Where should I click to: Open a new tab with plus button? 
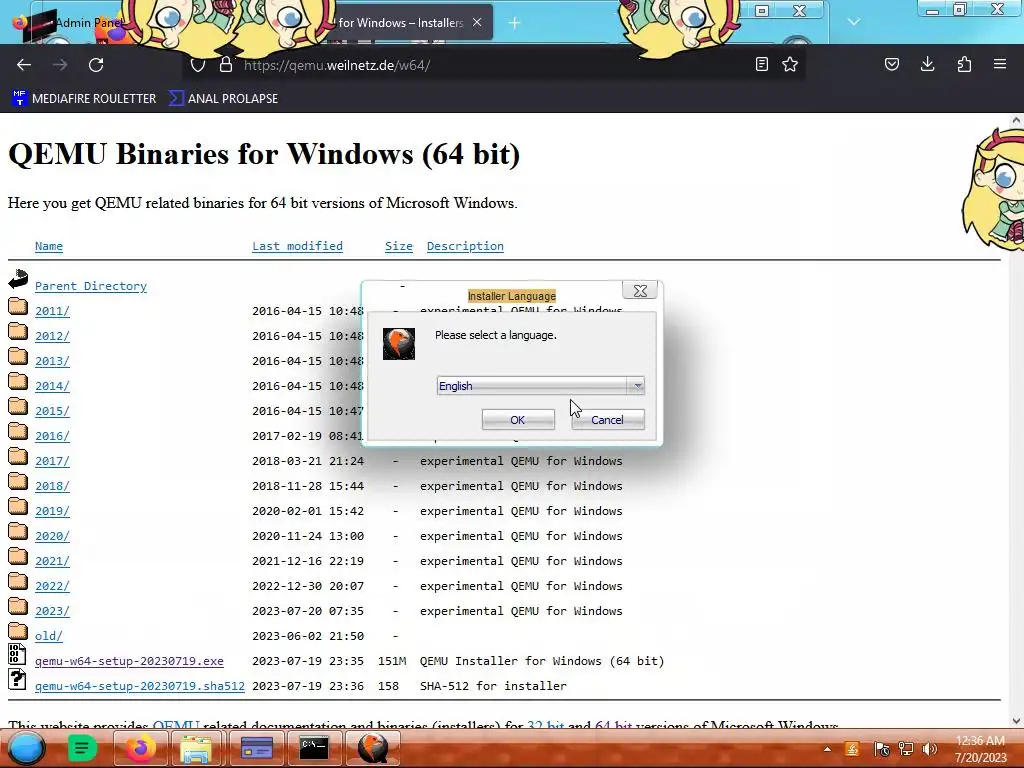515,23
